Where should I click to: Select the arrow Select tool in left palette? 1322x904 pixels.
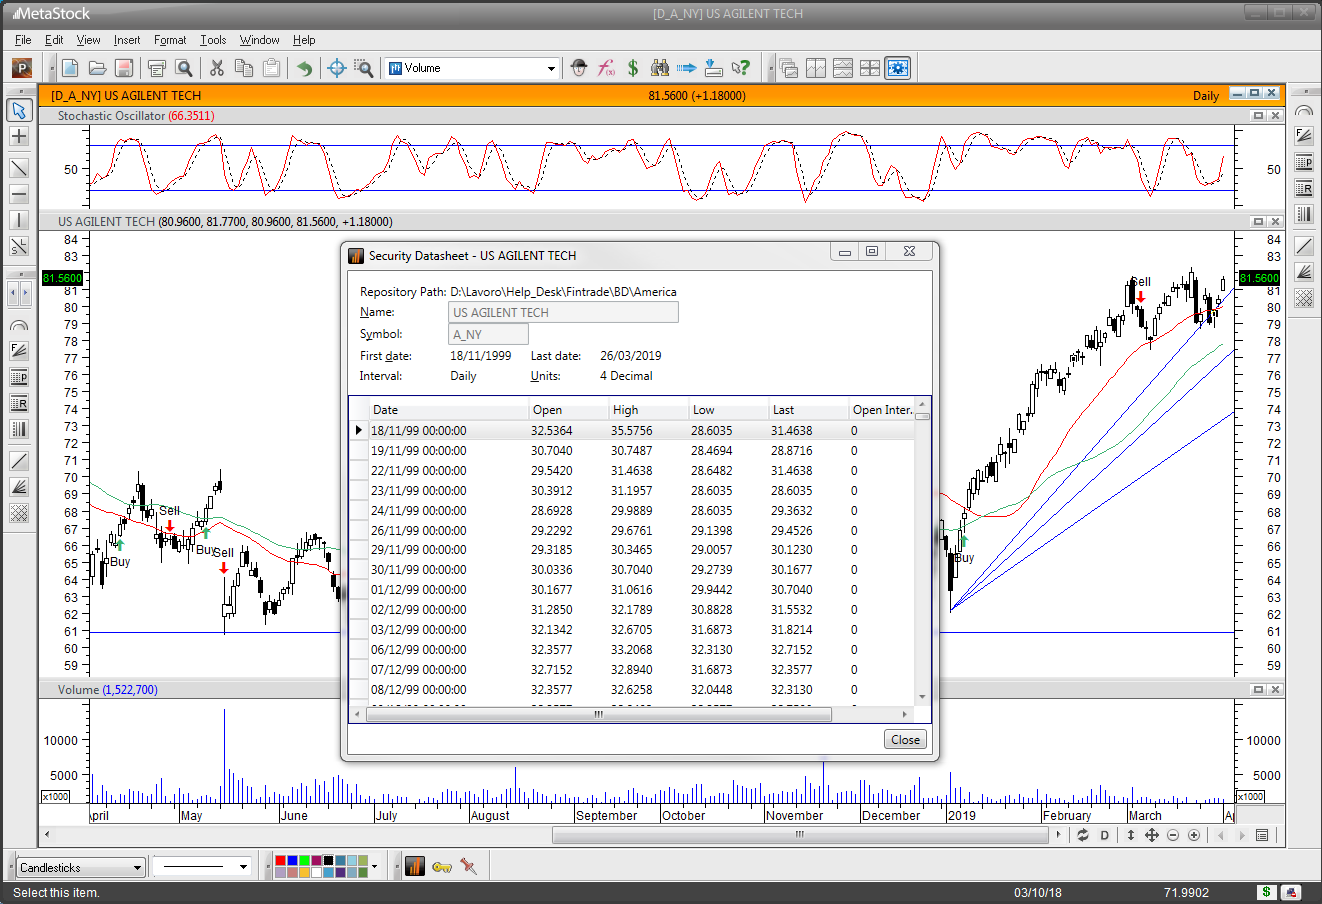19,110
